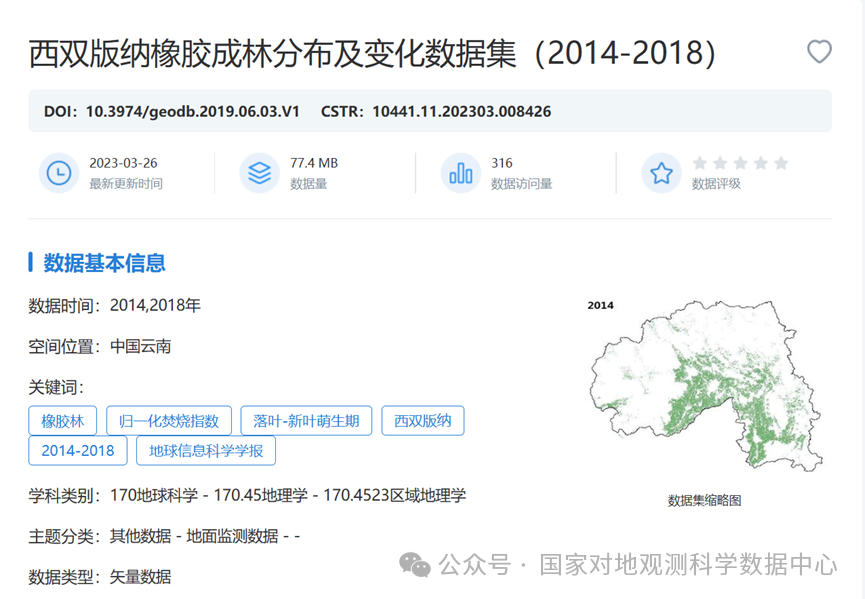Image resolution: width=865 pixels, height=599 pixels.
Task: Click the 2023-03-26 update date
Action: click(x=123, y=163)
